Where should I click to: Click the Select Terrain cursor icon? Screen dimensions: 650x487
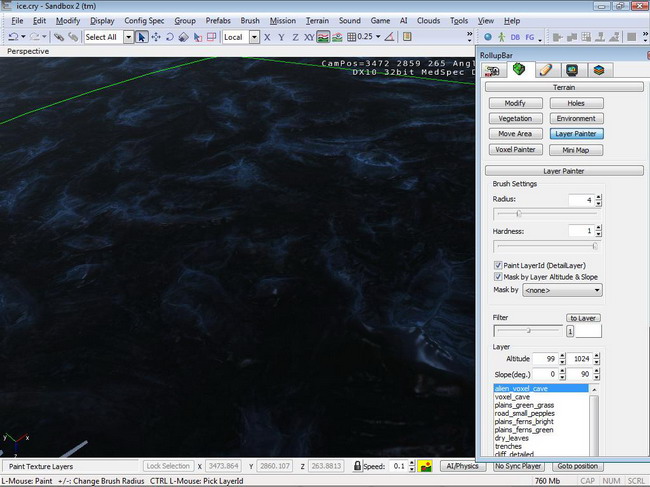click(198, 37)
